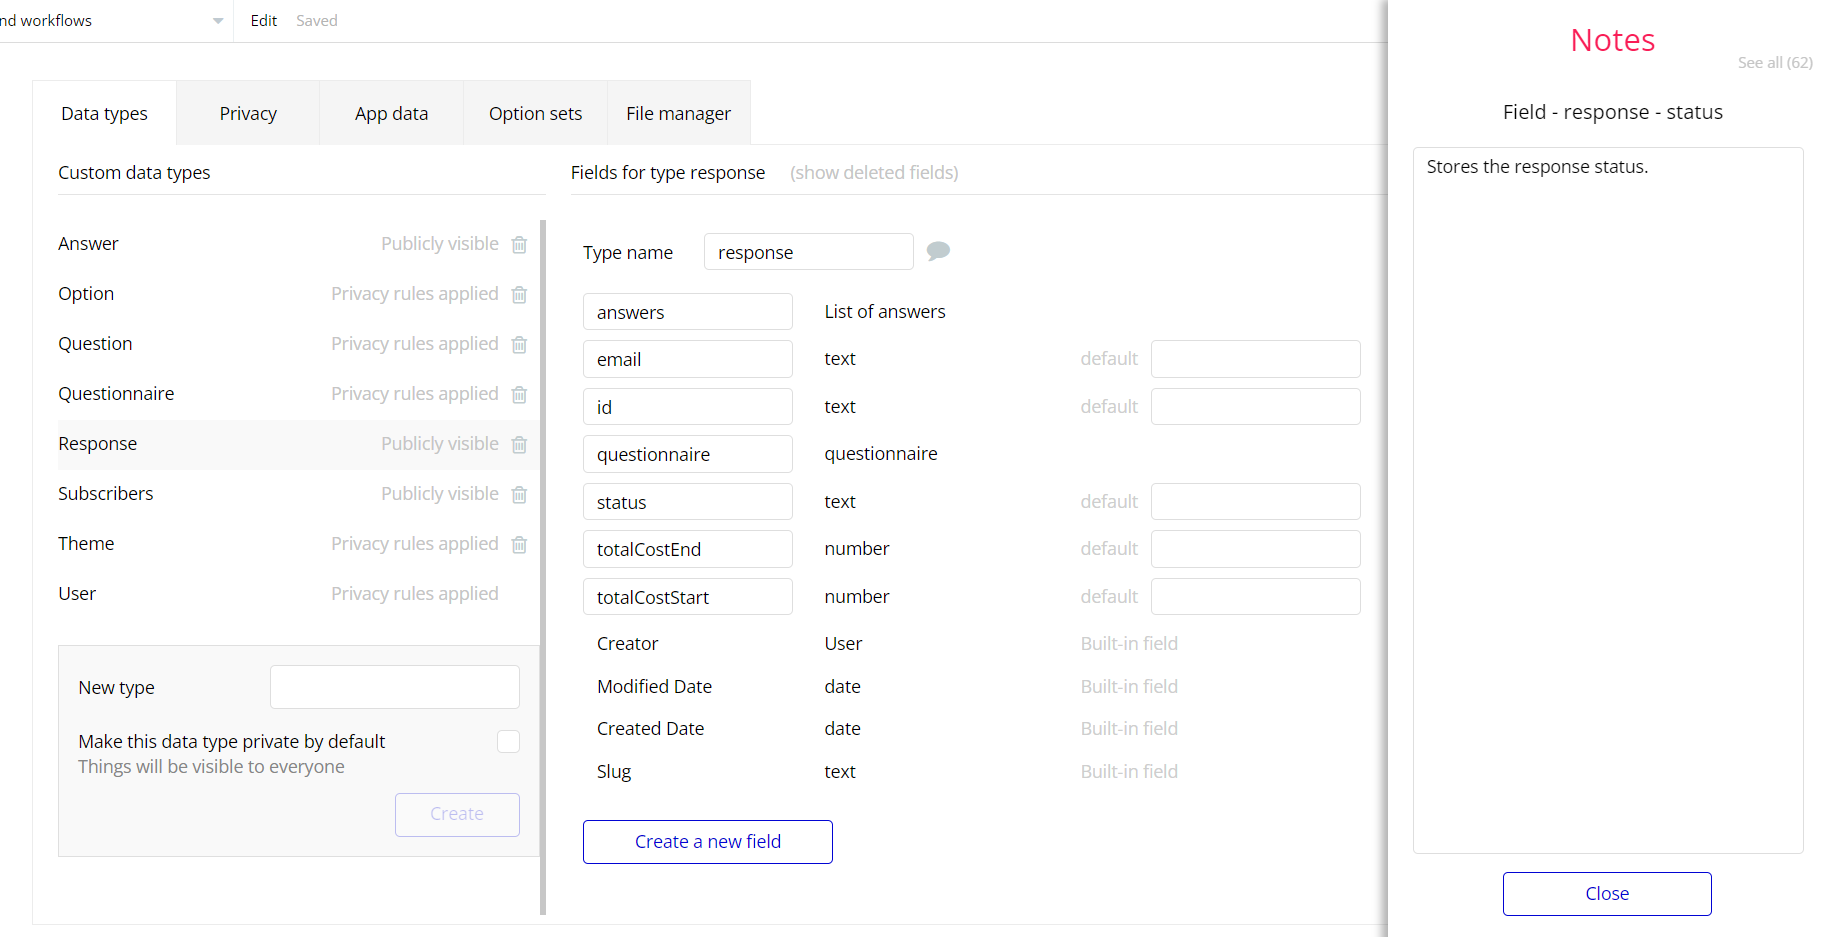Remove Subscribers type using trash icon
1837x937 pixels.
click(x=519, y=495)
